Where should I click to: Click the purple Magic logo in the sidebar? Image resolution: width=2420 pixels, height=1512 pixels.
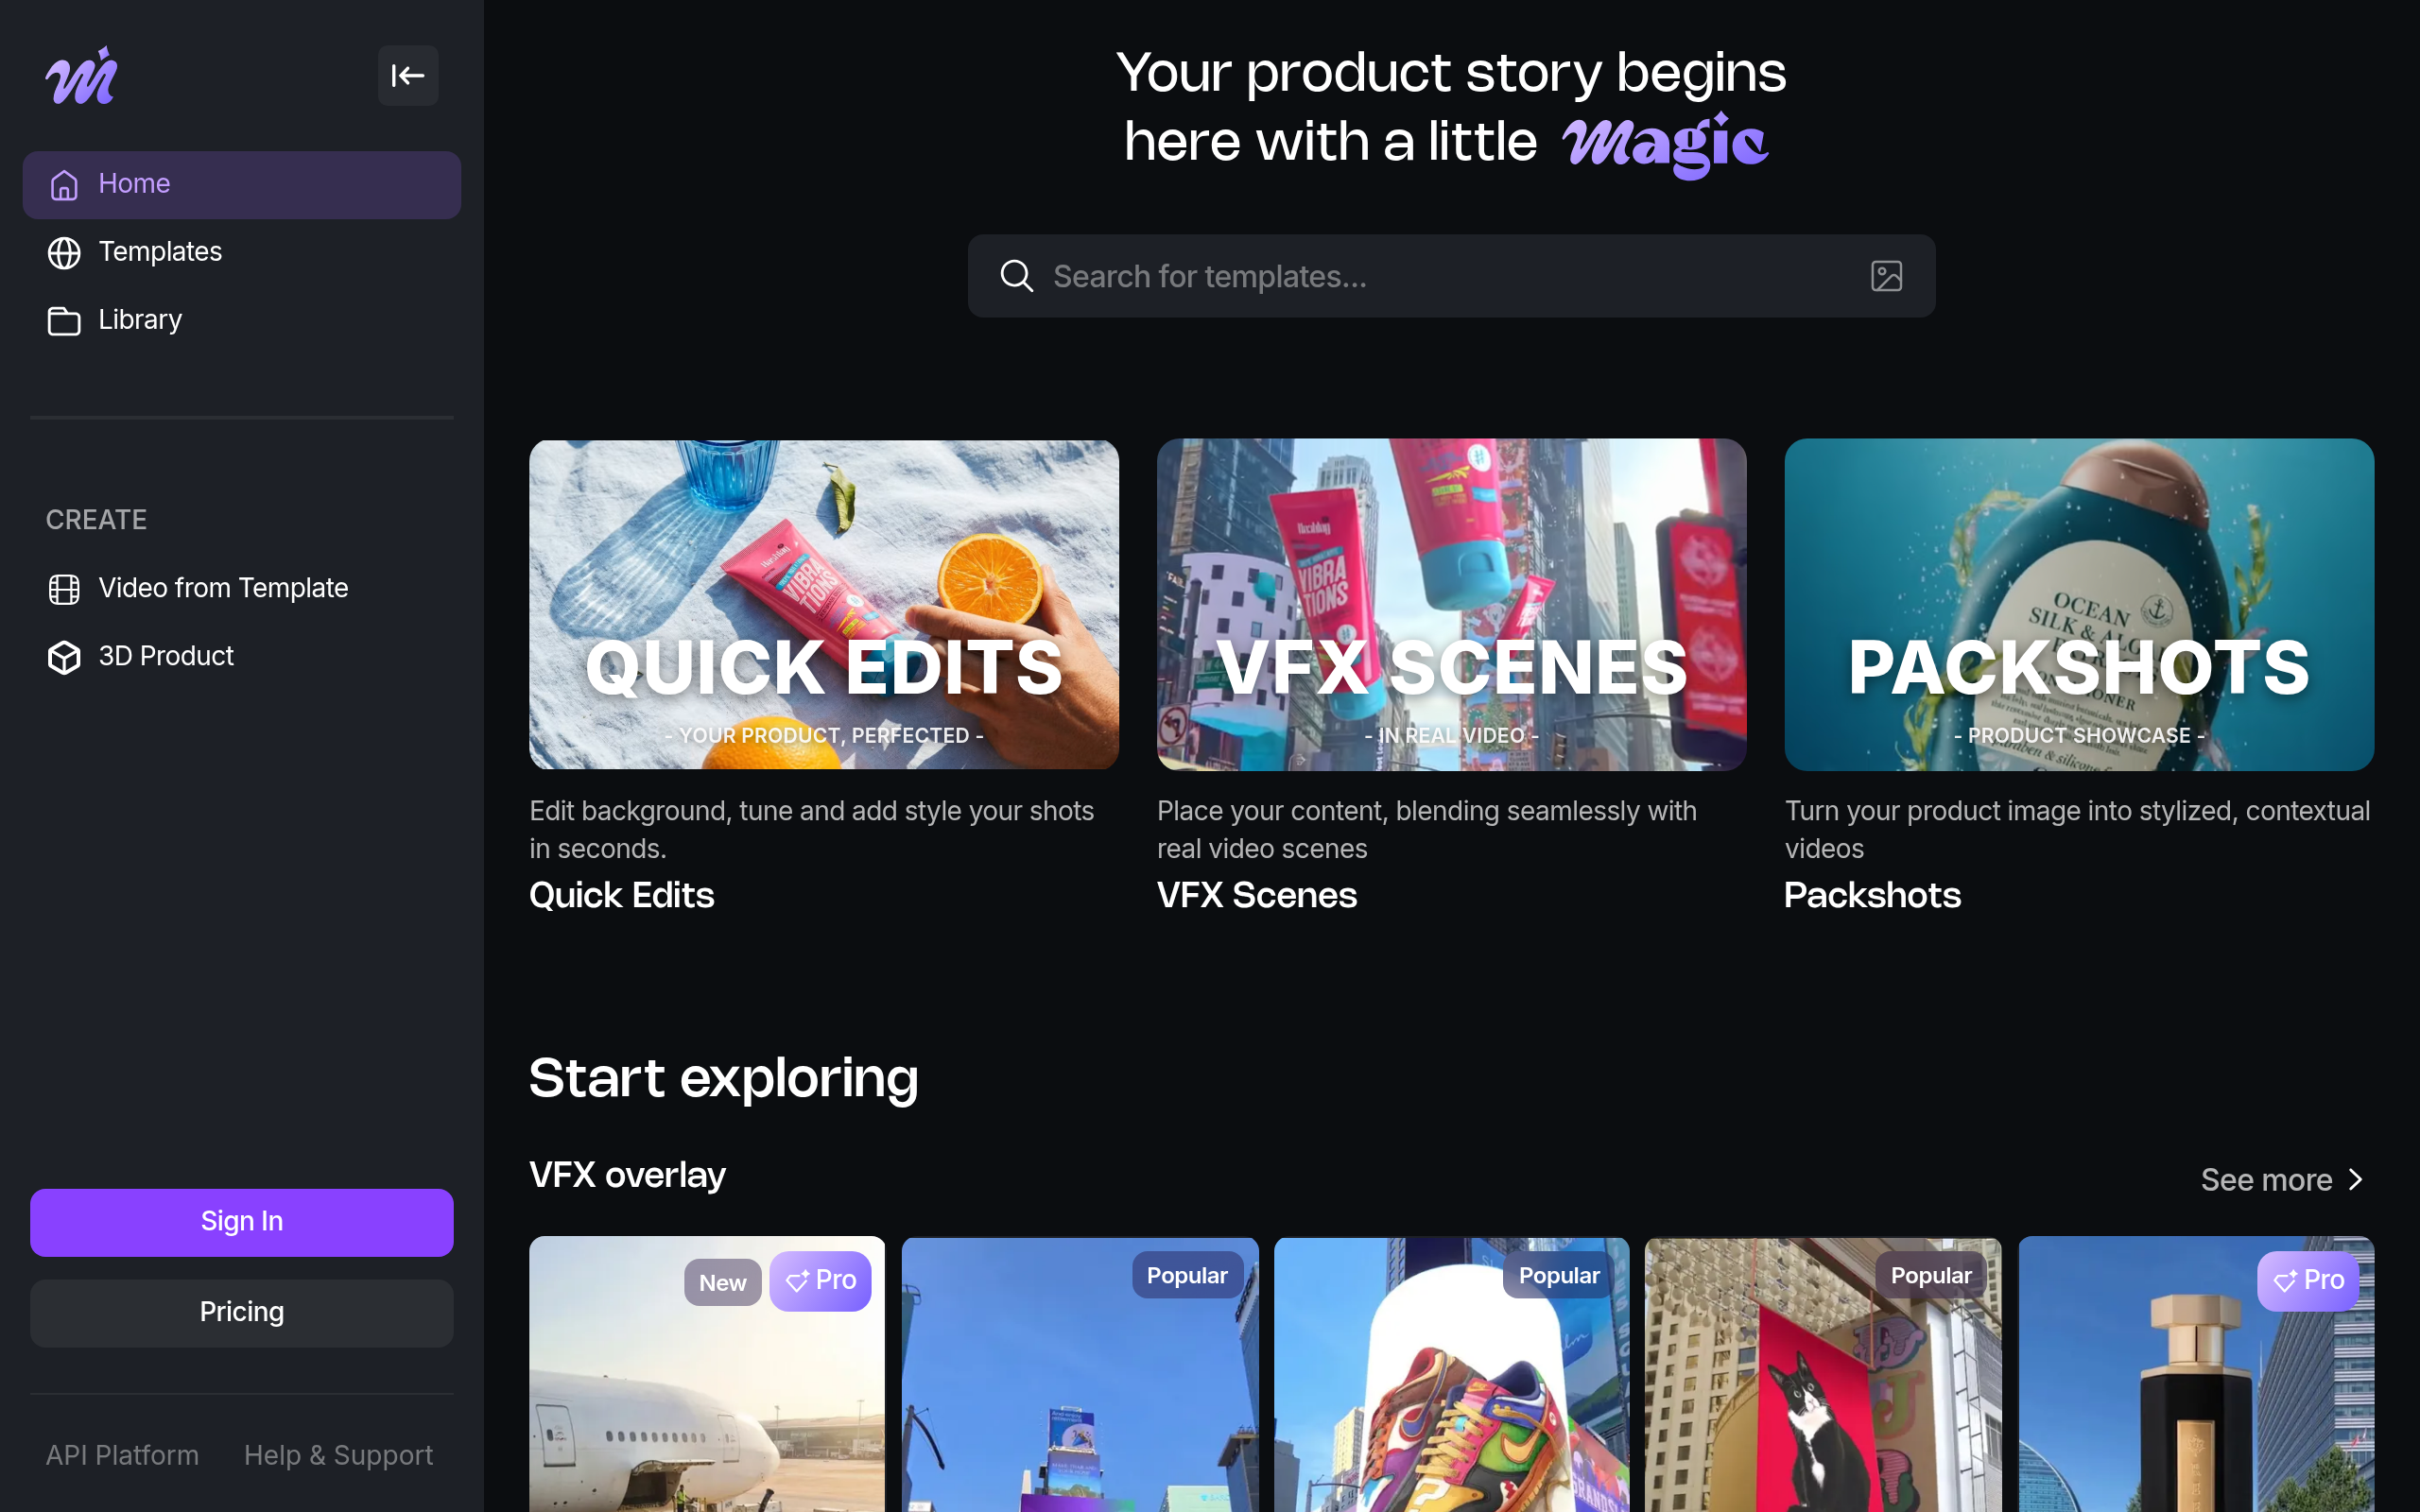click(81, 76)
